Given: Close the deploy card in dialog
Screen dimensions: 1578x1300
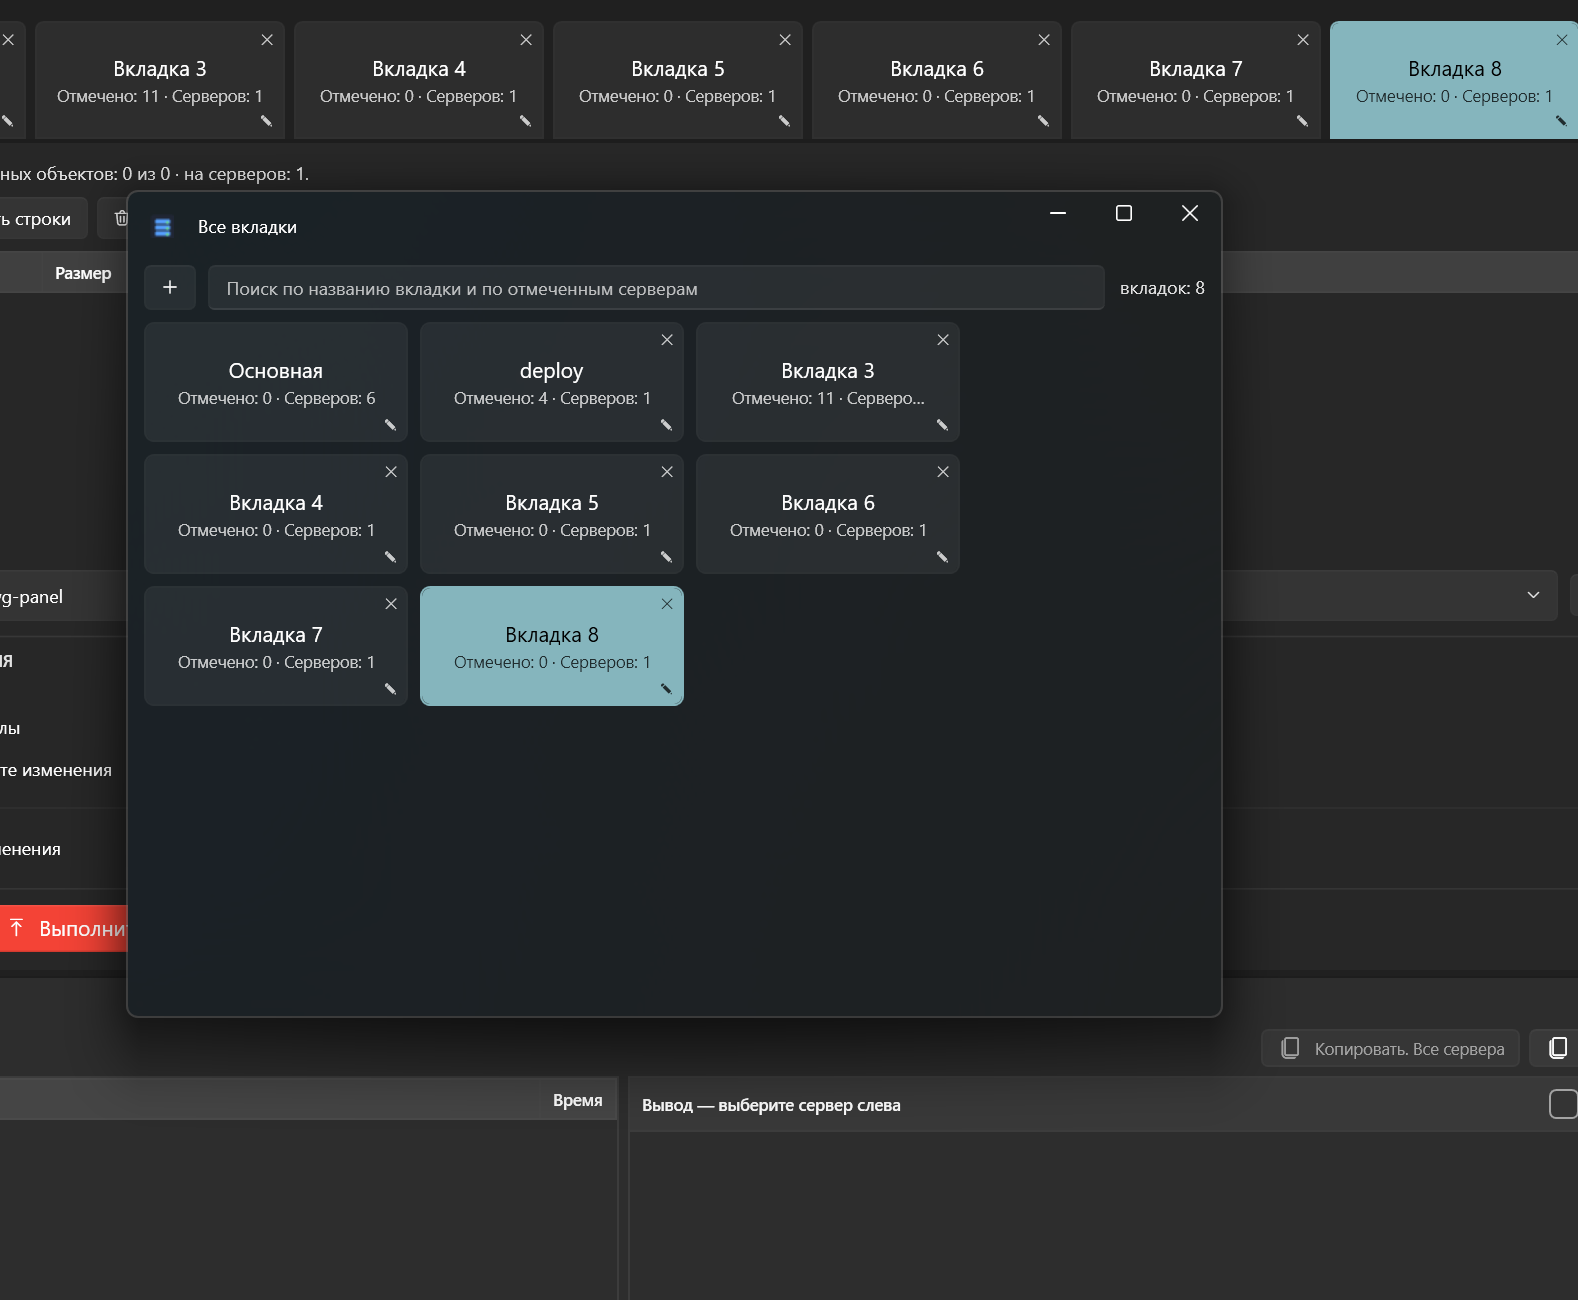Looking at the screenshot, I should tap(667, 340).
